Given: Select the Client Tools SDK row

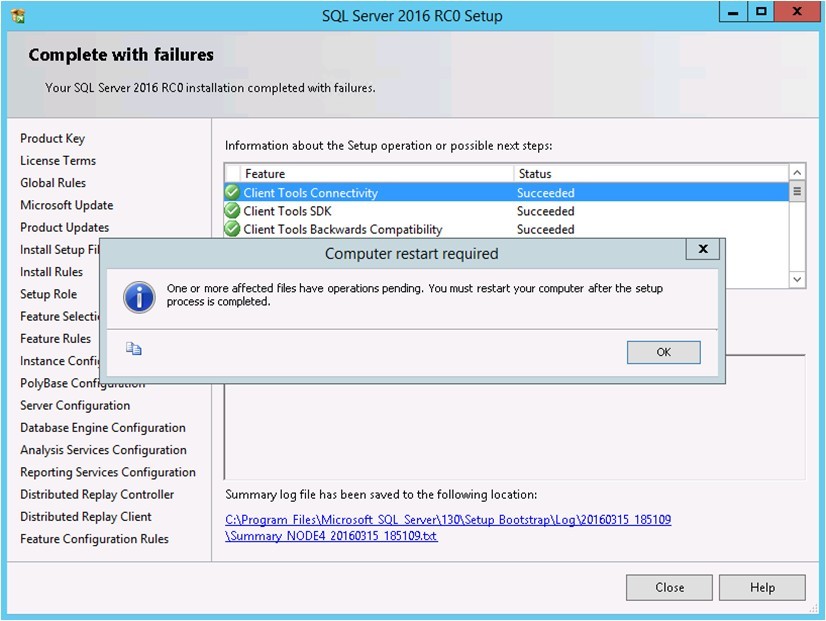Looking at the screenshot, I should click(x=506, y=211).
